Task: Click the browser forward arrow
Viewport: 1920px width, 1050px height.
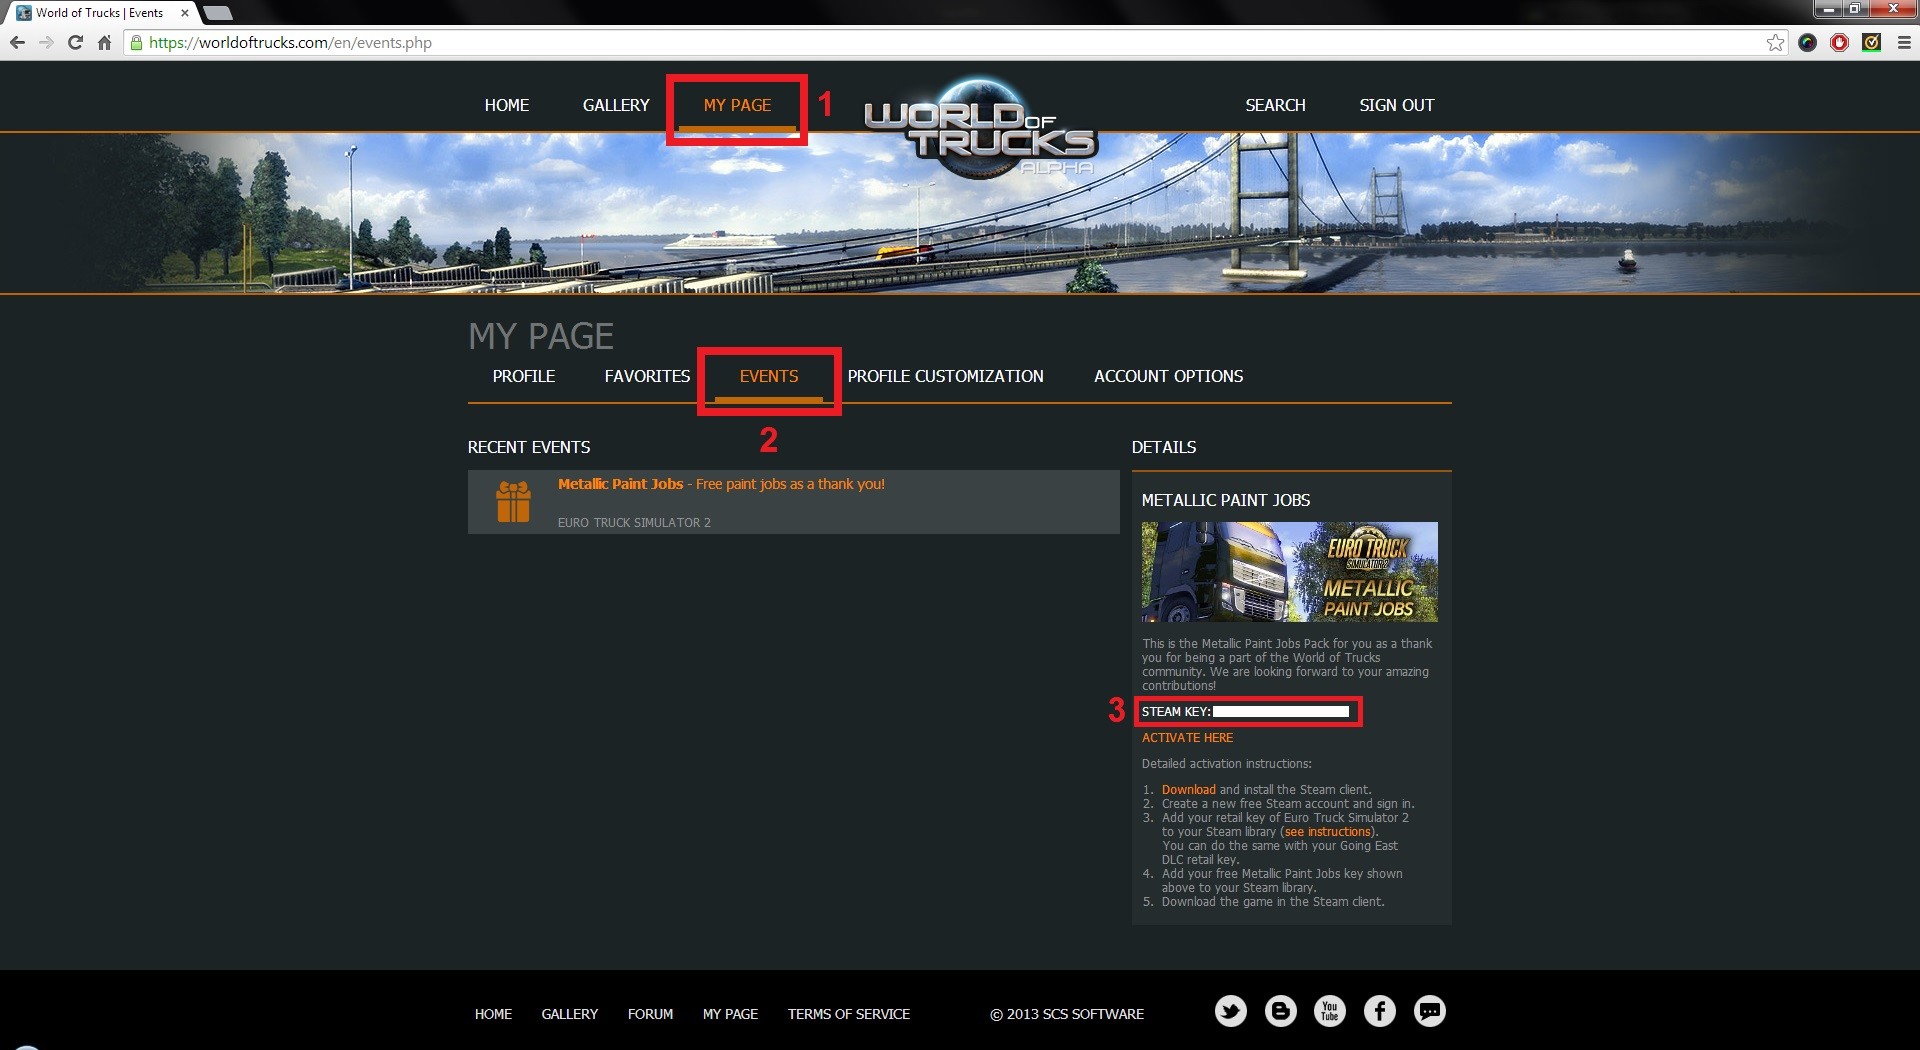Action: pyautogui.click(x=46, y=43)
